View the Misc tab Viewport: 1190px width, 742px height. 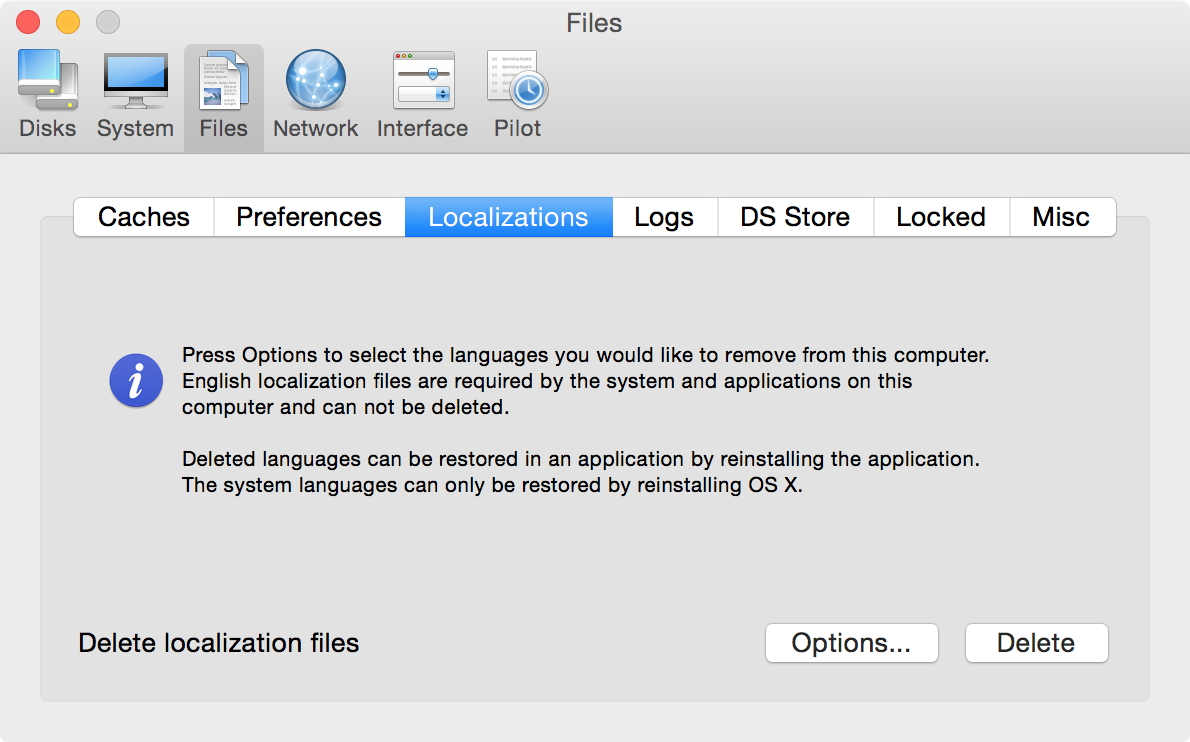point(1060,217)
